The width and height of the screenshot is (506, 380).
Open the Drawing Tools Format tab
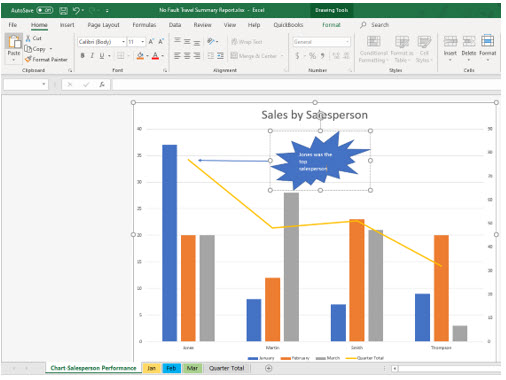click(331, 25)
